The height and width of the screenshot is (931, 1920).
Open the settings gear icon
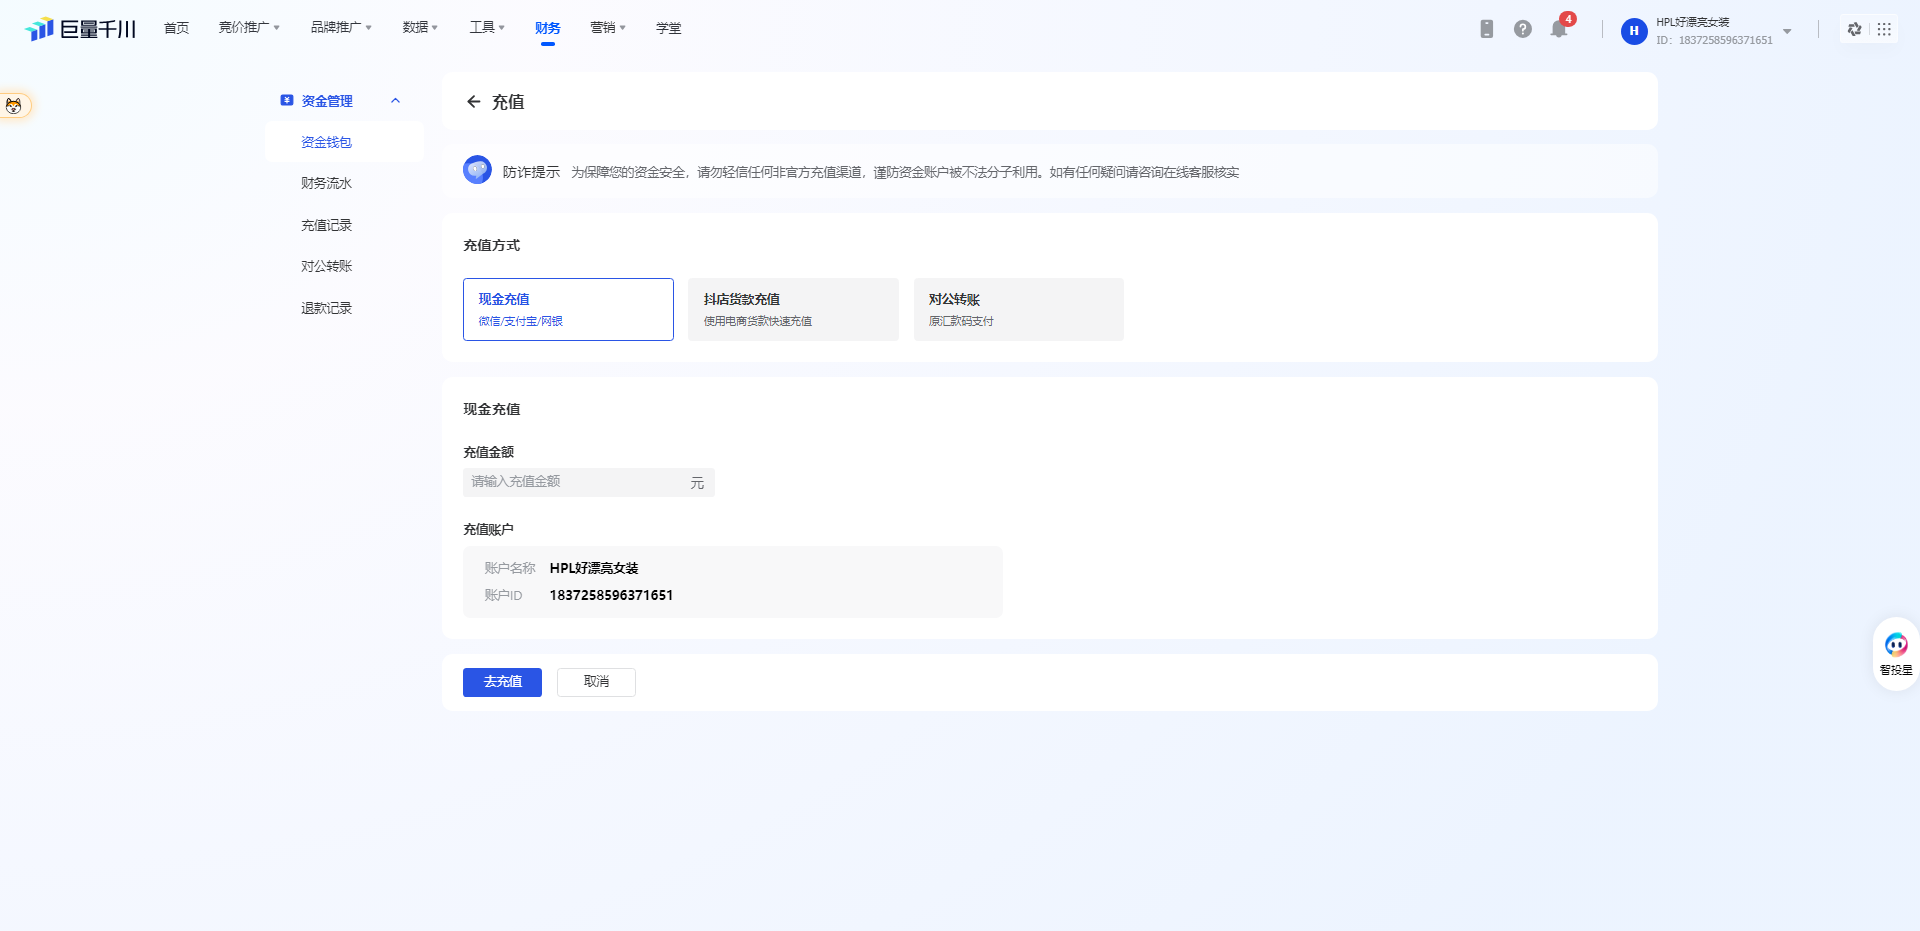point(1854,29)
